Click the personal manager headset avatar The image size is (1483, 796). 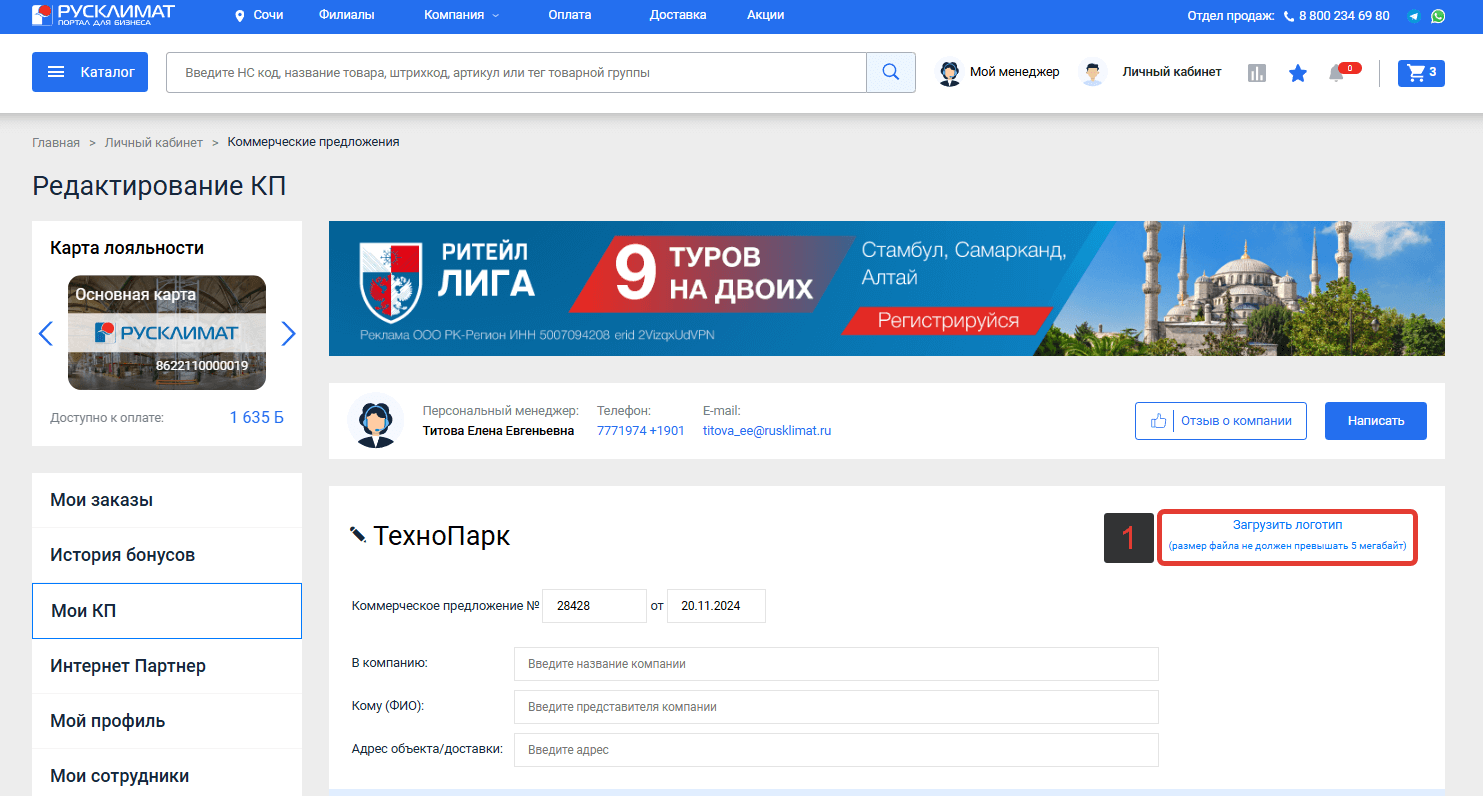(x=375, y=421)
